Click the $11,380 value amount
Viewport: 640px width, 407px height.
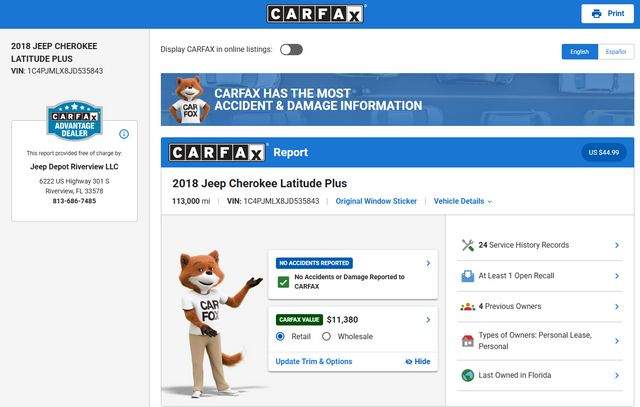[342, 320]
